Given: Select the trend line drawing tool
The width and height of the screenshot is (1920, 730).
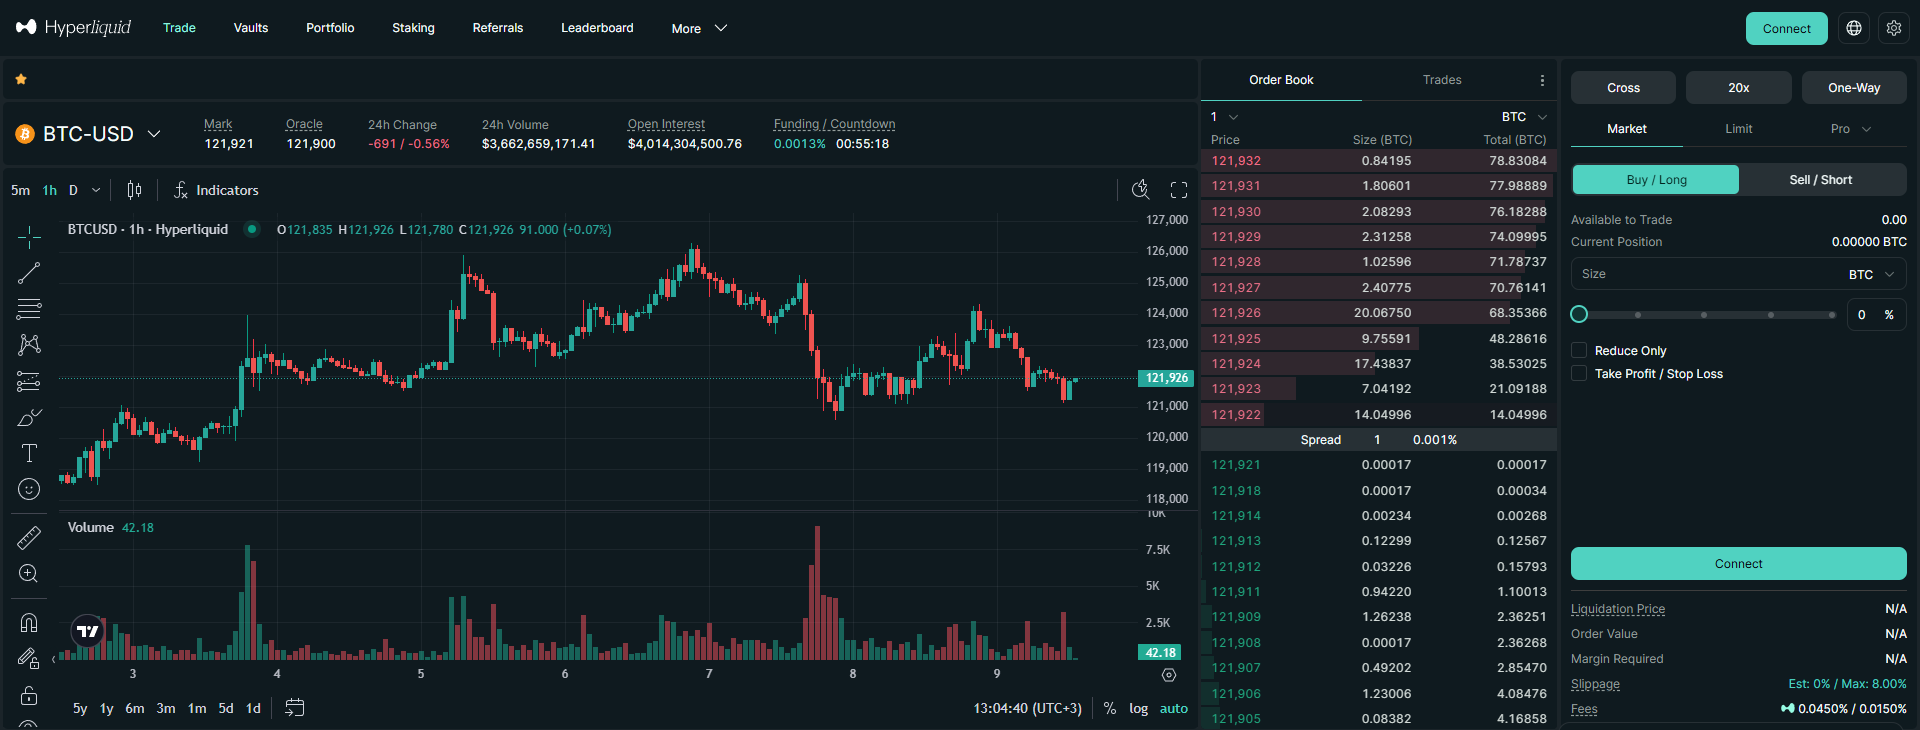Looking at the screenshot, I should pos(29,273).
